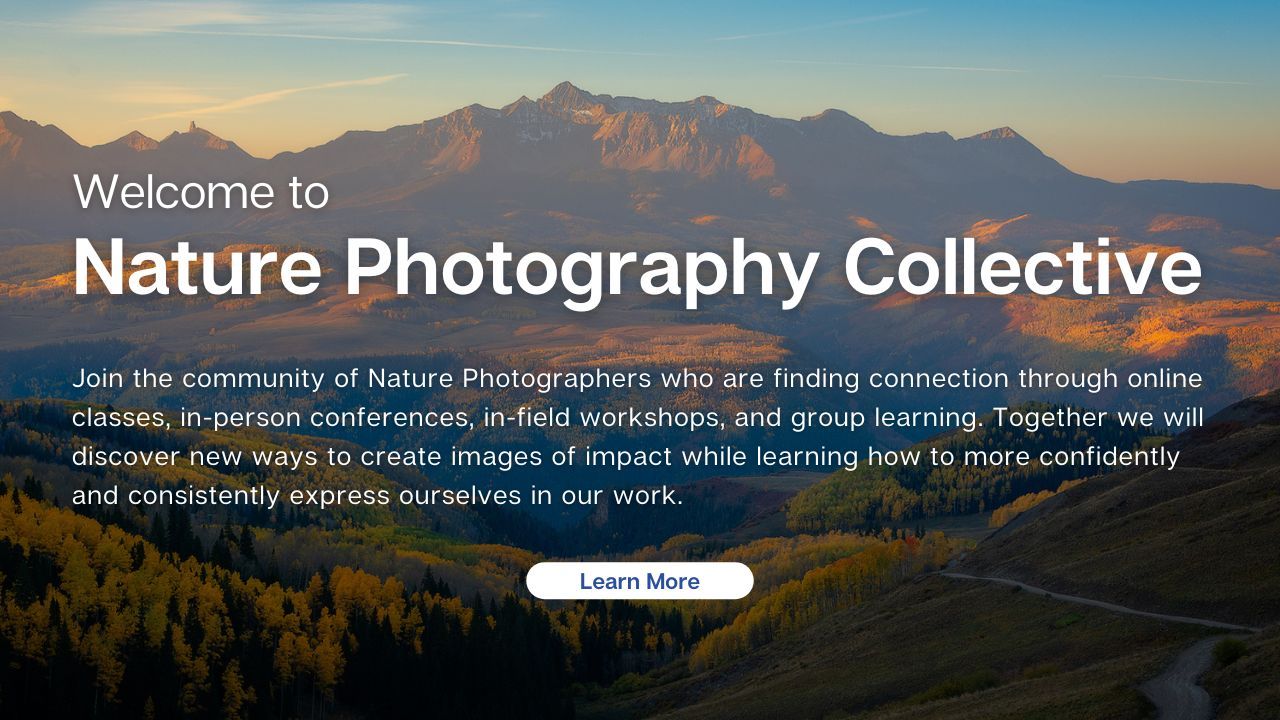Click the word 'Photography' in the large title
1280x720 pixels.
click(582, 270)
